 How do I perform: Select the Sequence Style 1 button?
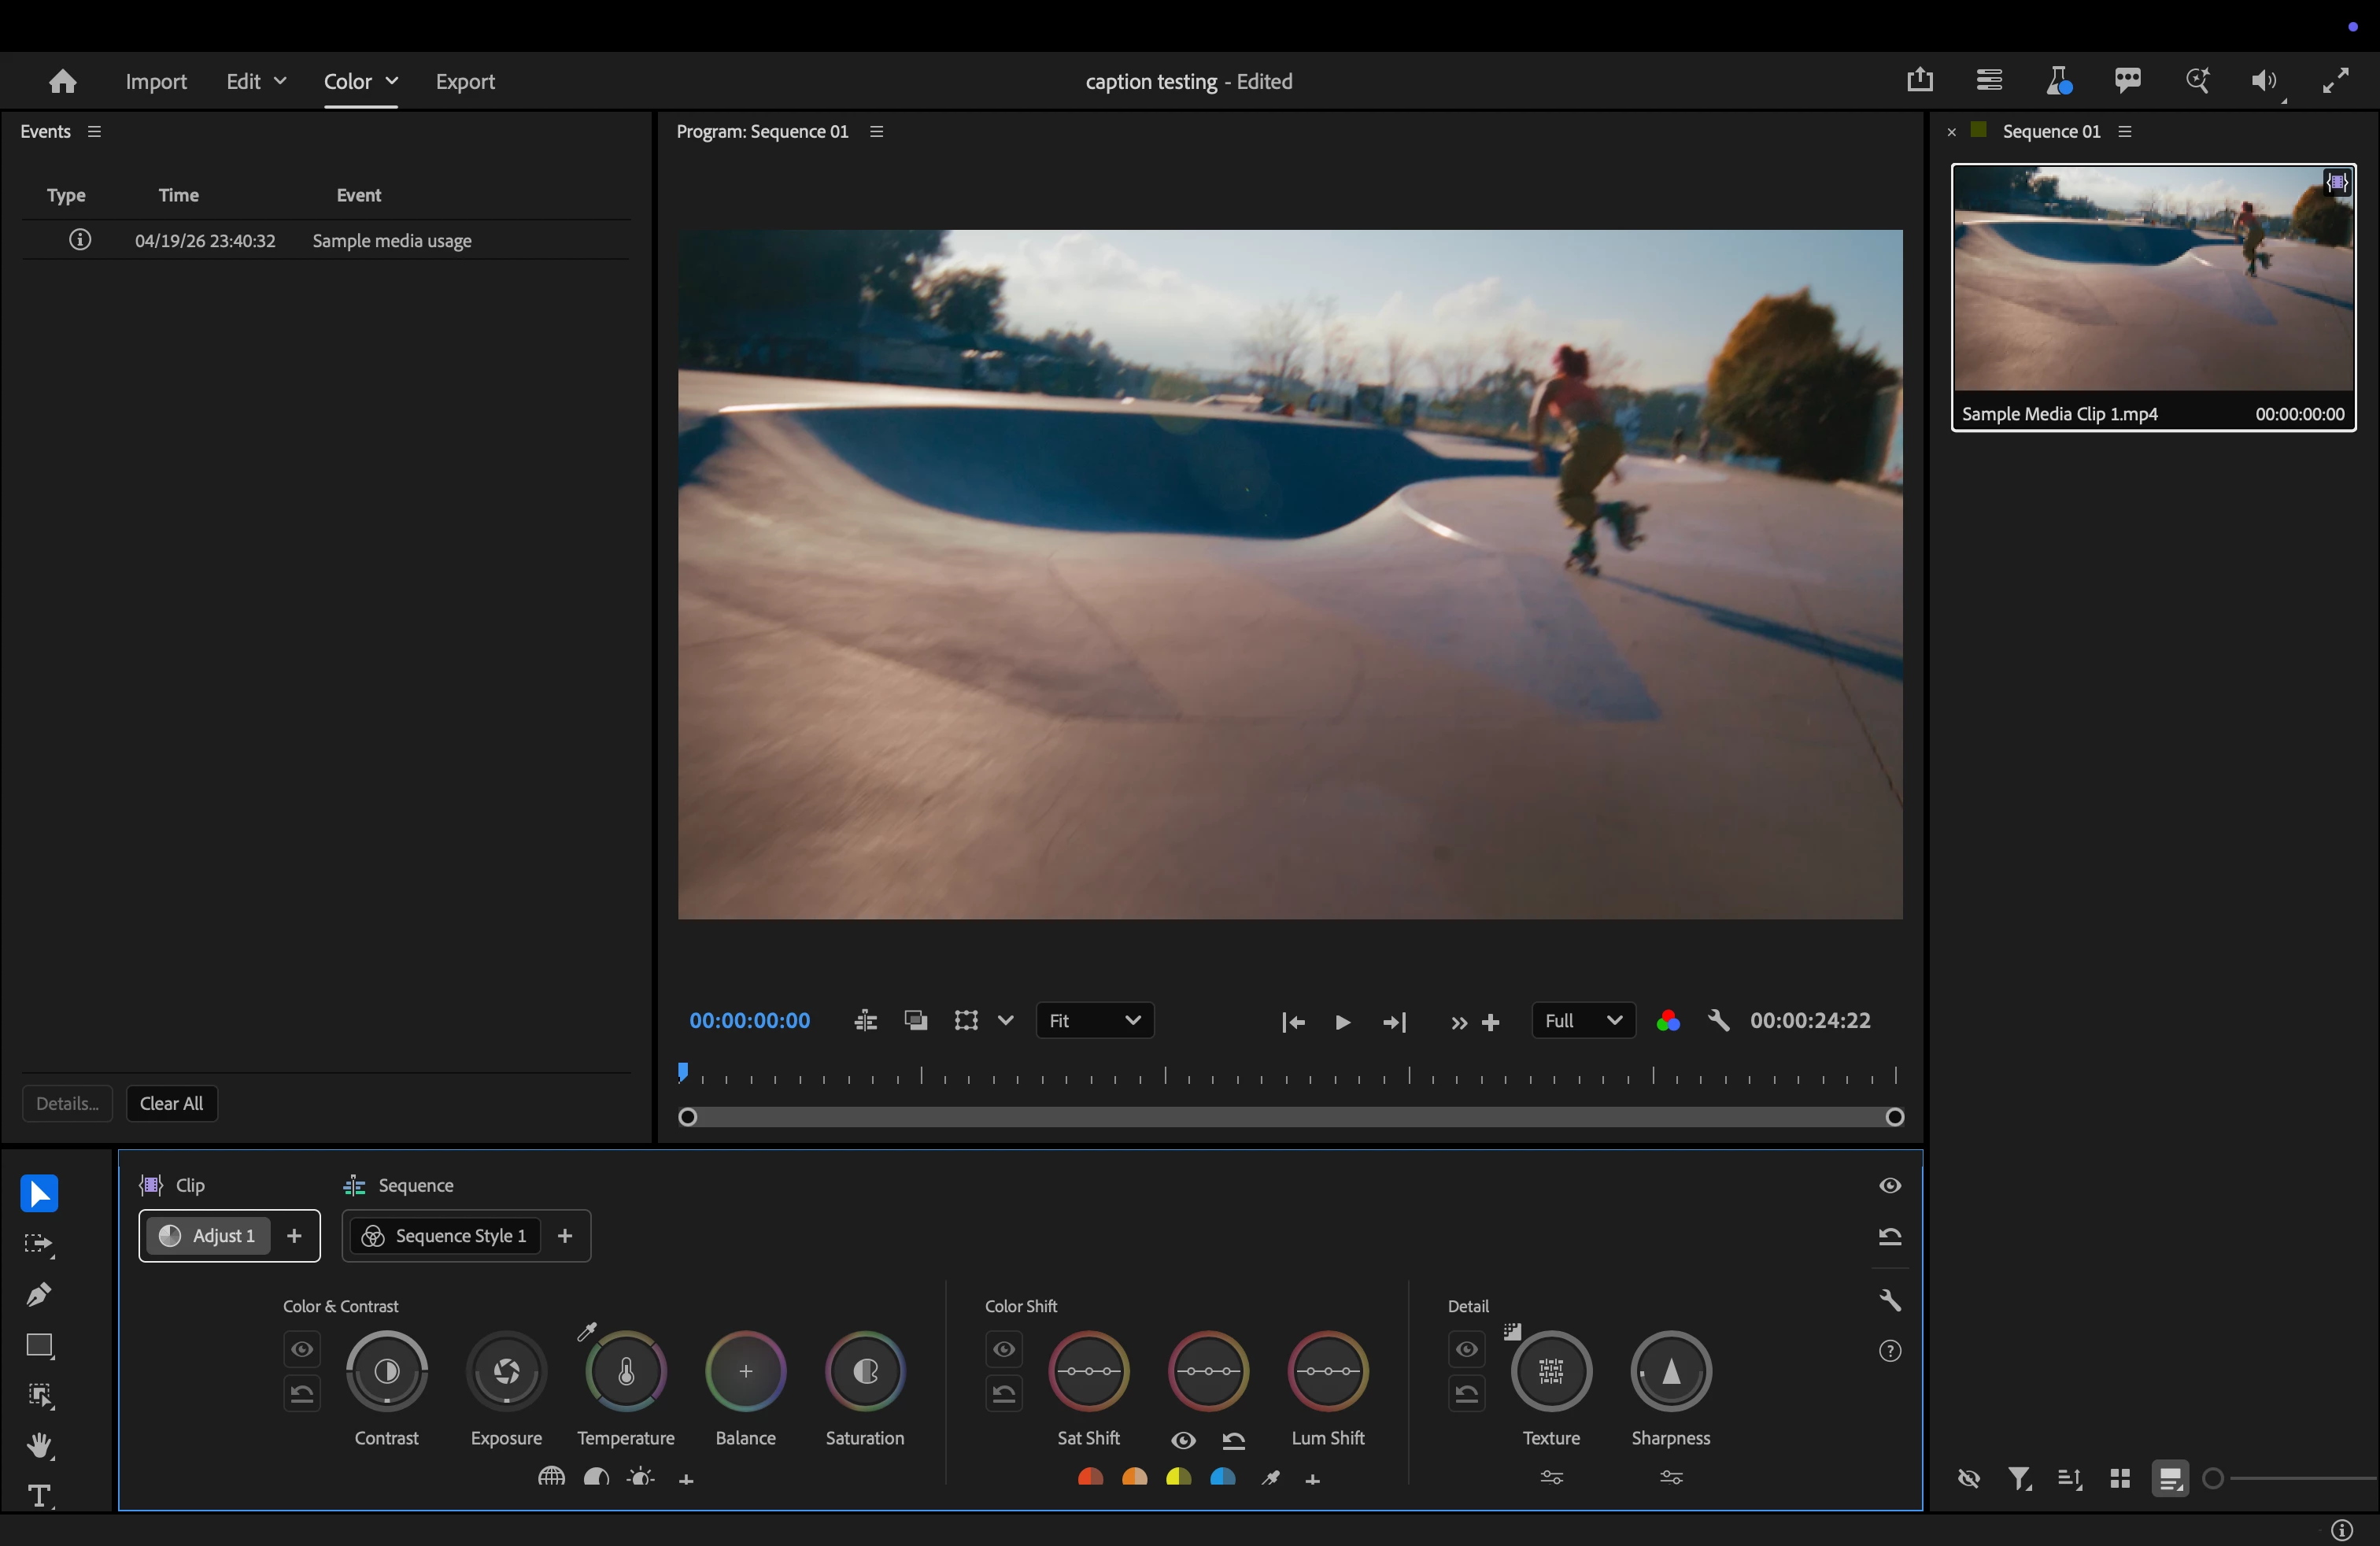click(x=445, y=1236)
